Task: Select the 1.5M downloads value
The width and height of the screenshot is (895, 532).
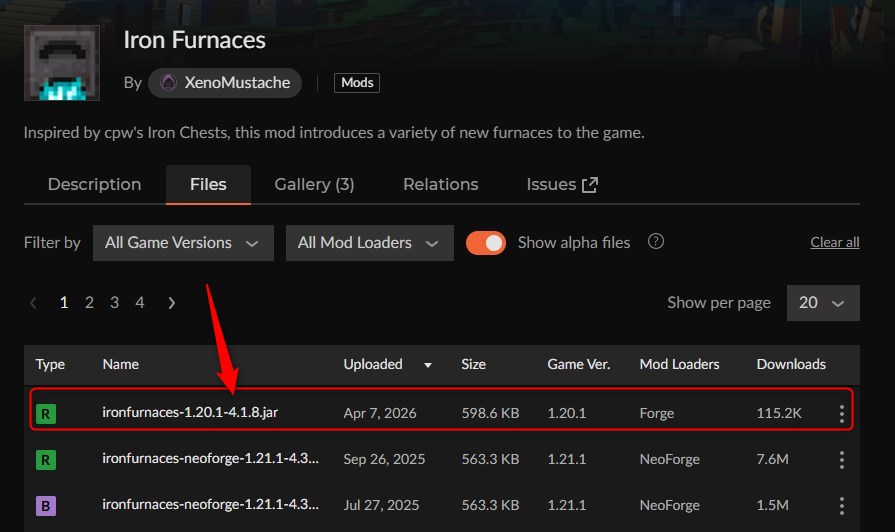Action: (x=773, y=506)
